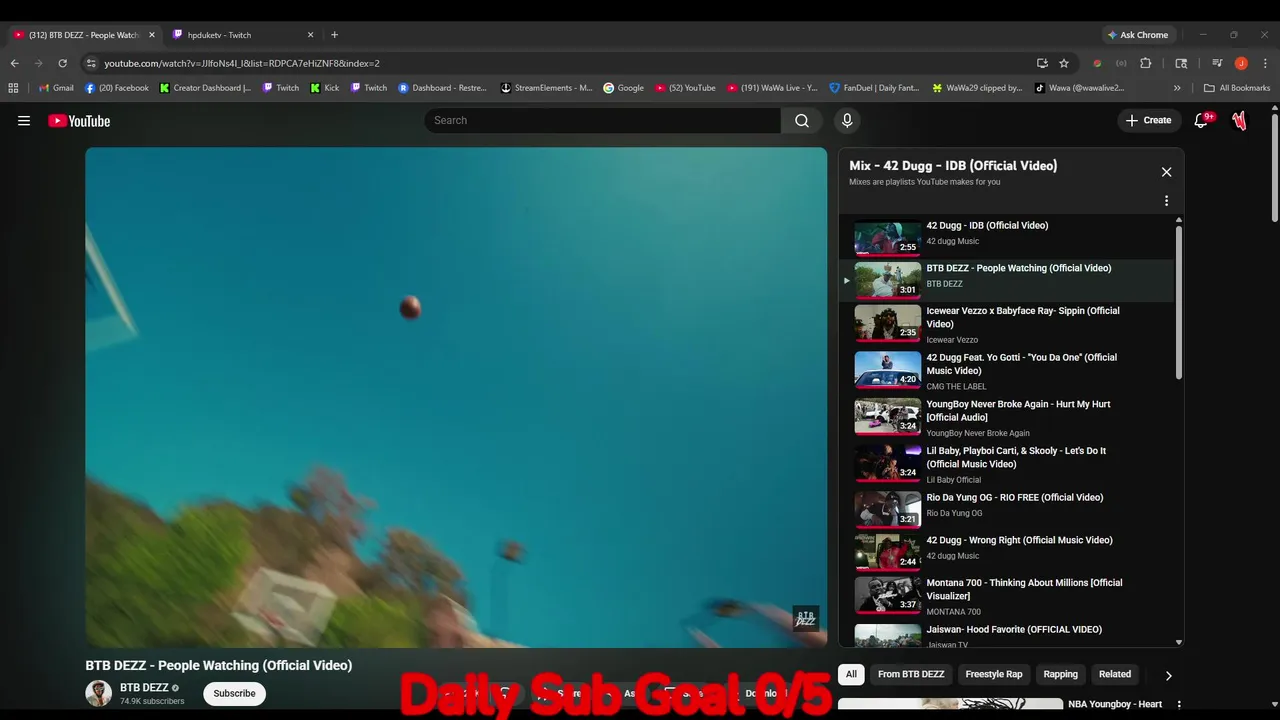Subscribe to BTB DEZZ
This screenshot has width=1280, height=720.
click(x=234, y=693)
